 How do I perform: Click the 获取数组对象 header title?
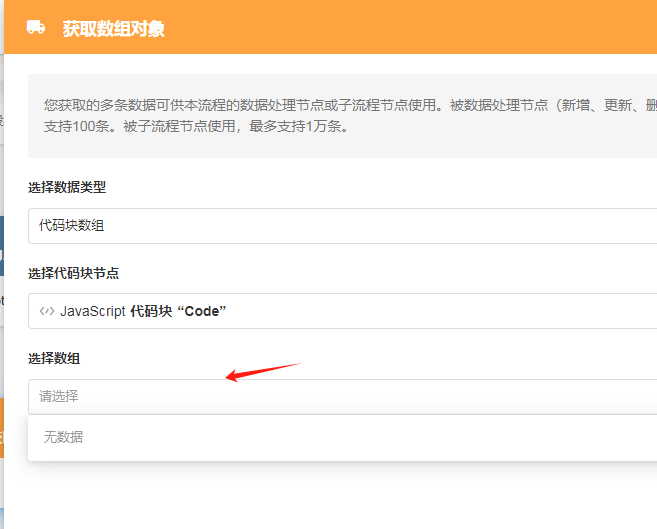coord(114,29)
